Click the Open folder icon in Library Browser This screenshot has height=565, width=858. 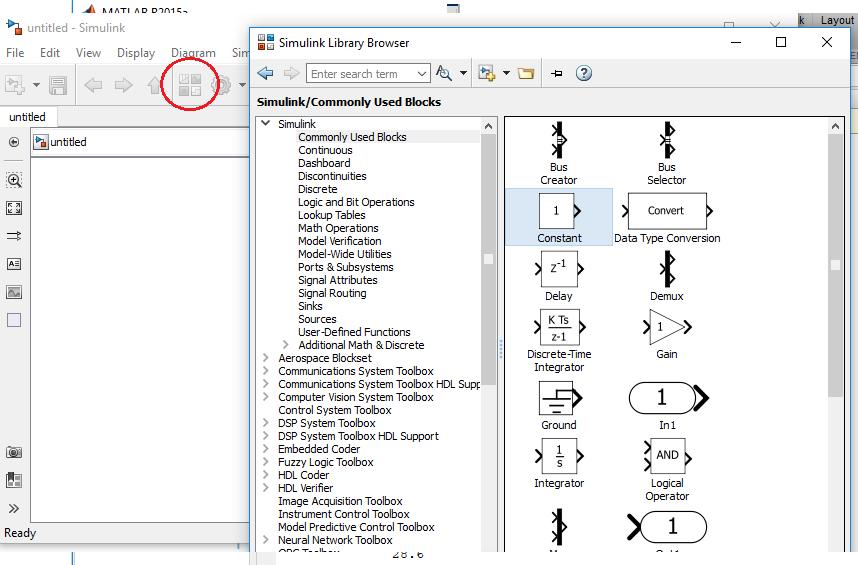[x=526, y=73]
